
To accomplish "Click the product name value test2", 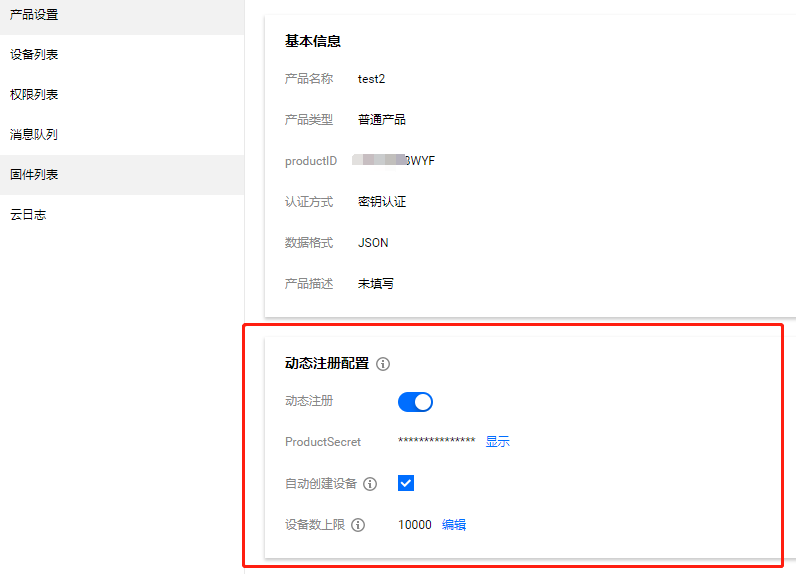I will tap(371, 79).
